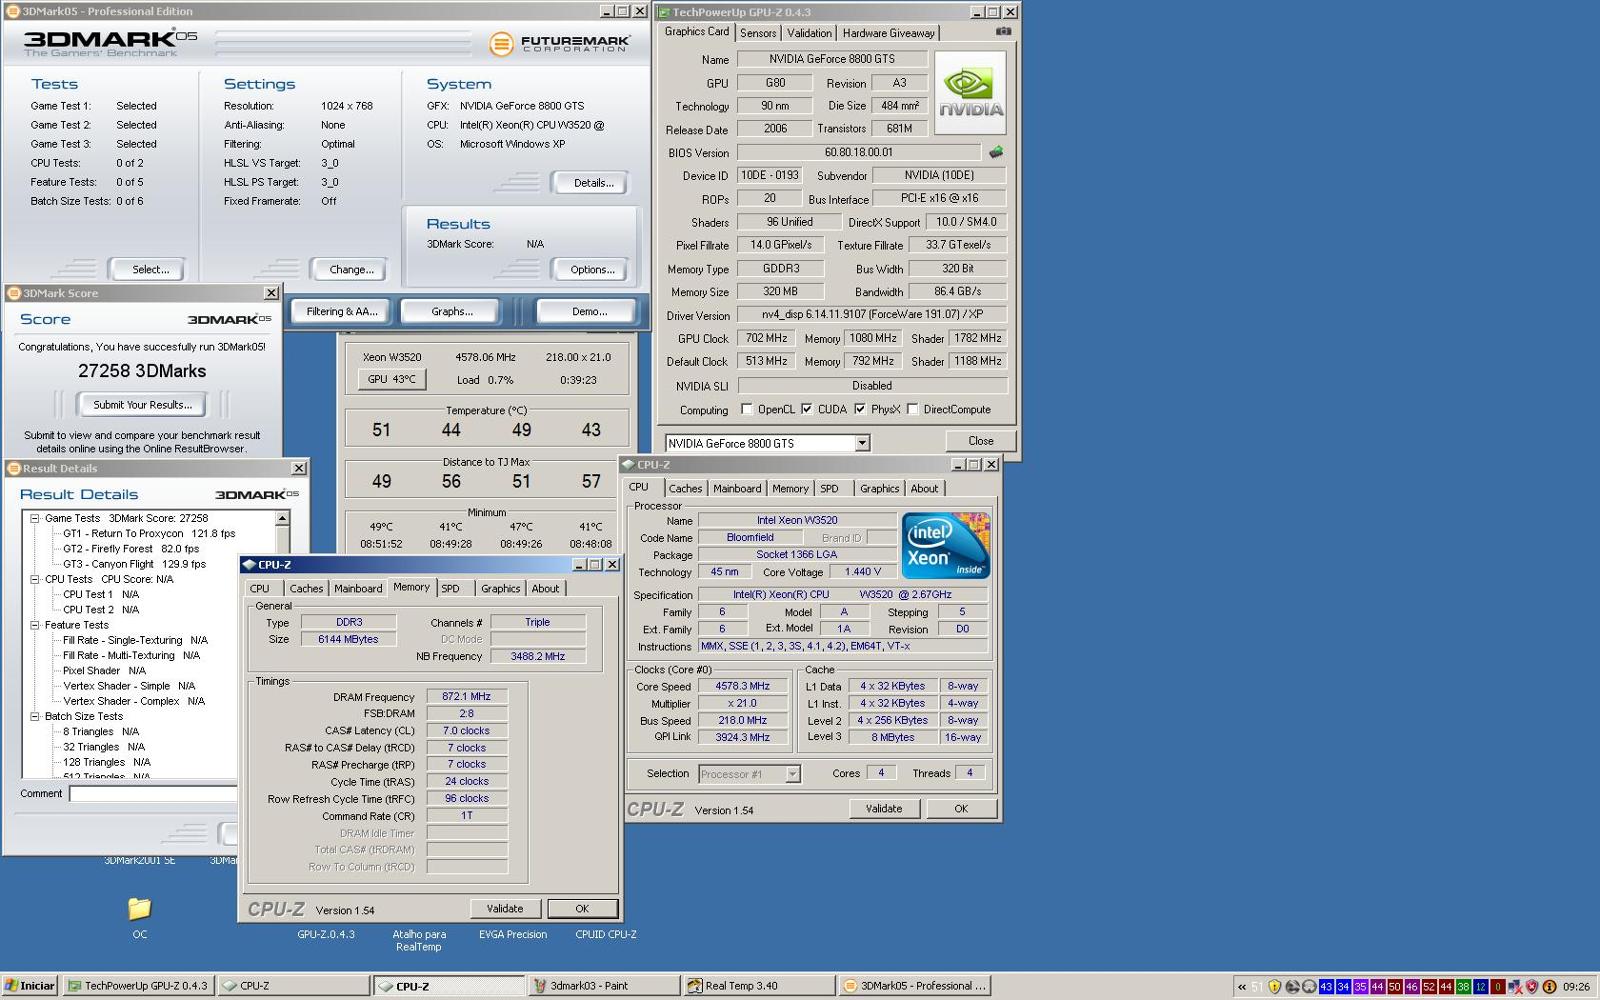Screen dimensions: 1600x1000
Task: Click the Iniciar start button
Action: 29,985
